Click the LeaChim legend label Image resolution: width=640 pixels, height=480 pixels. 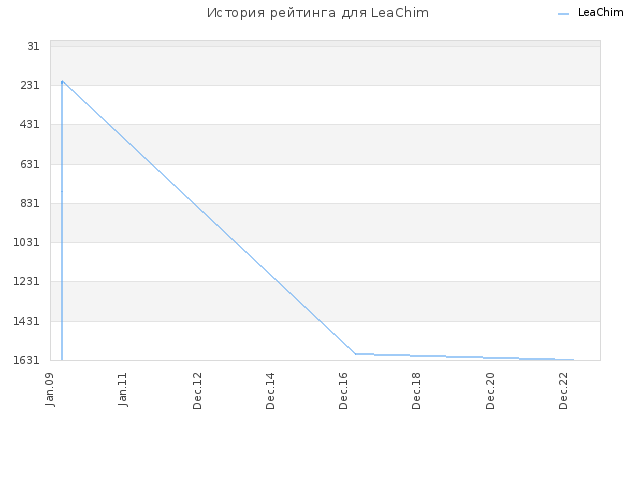(x=600, y=13)
